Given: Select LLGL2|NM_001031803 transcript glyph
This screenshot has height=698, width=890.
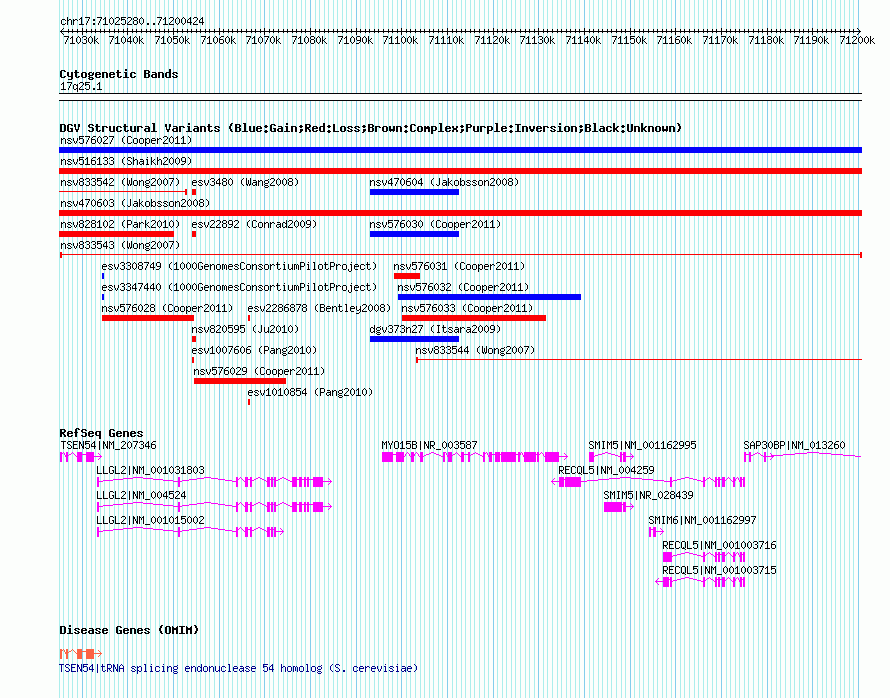Looking at the screenshot, I should pyautogui.click(x=214, y=482).
